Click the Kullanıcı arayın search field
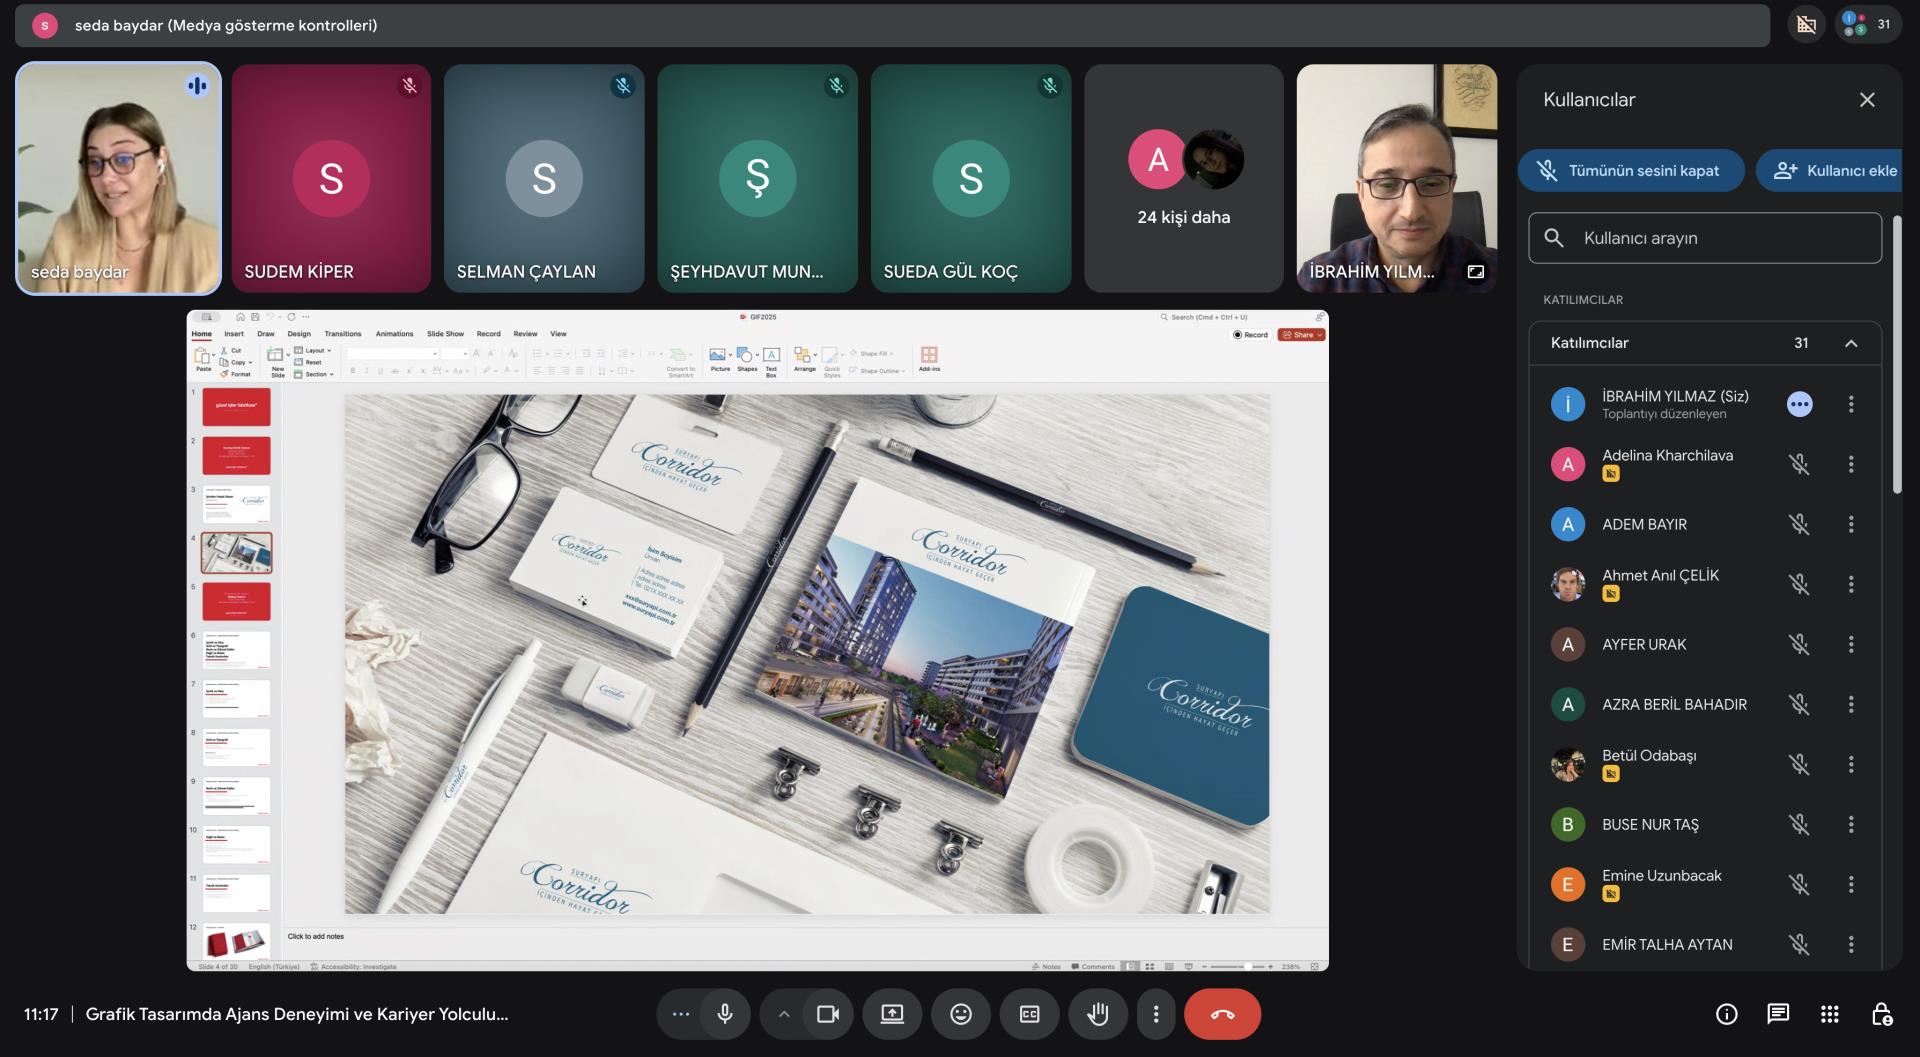The image size is (1920, 1057). (x=1704, y=238)
